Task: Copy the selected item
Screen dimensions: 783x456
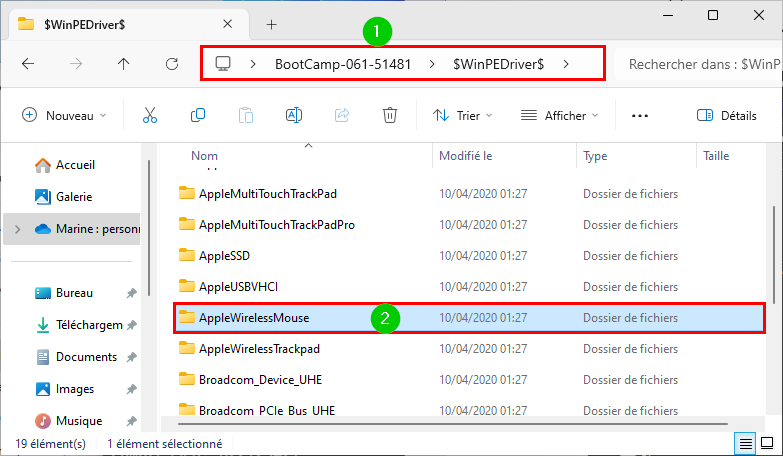Action: (x=198, y=115)
